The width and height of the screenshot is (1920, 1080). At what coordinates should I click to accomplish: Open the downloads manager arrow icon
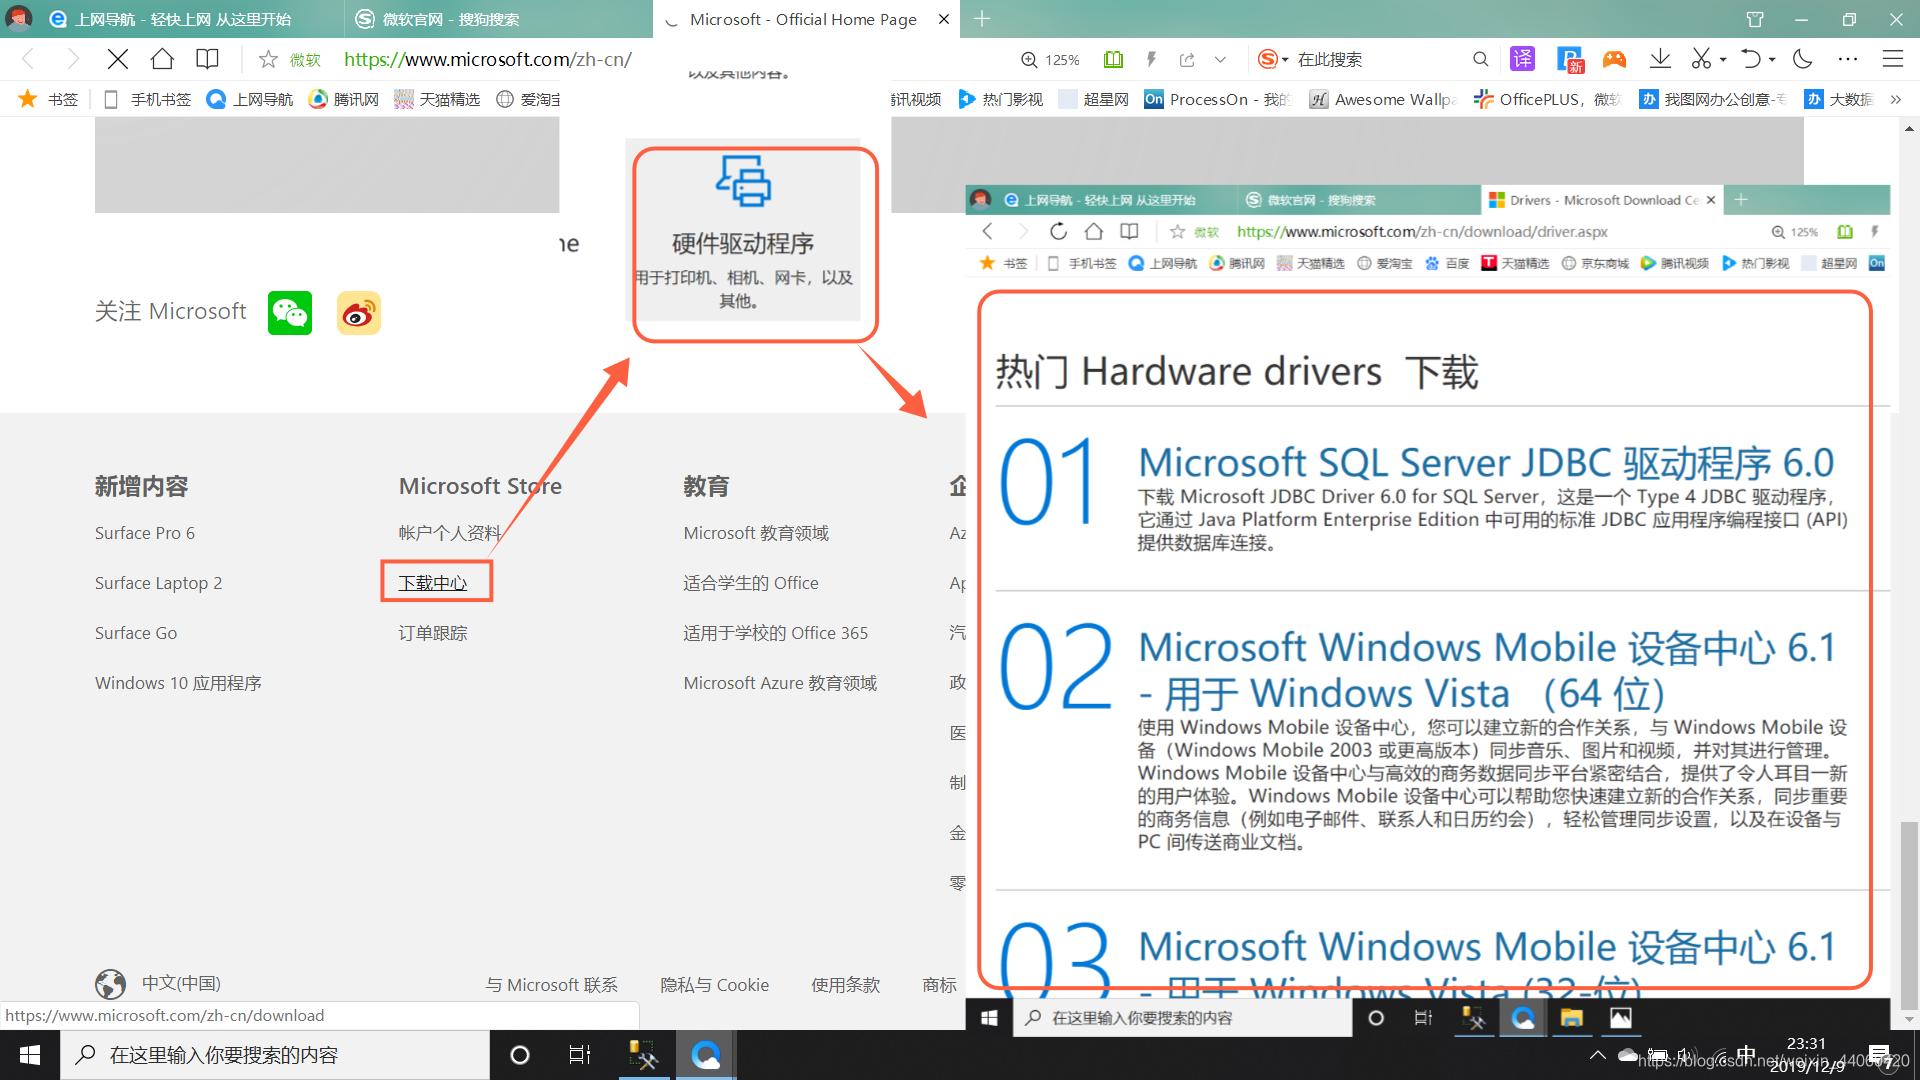pyautogui.click(x=1660, y=59)
